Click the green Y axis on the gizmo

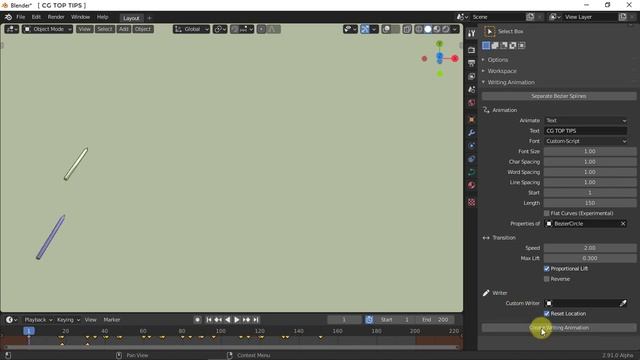tap(440, 44)
